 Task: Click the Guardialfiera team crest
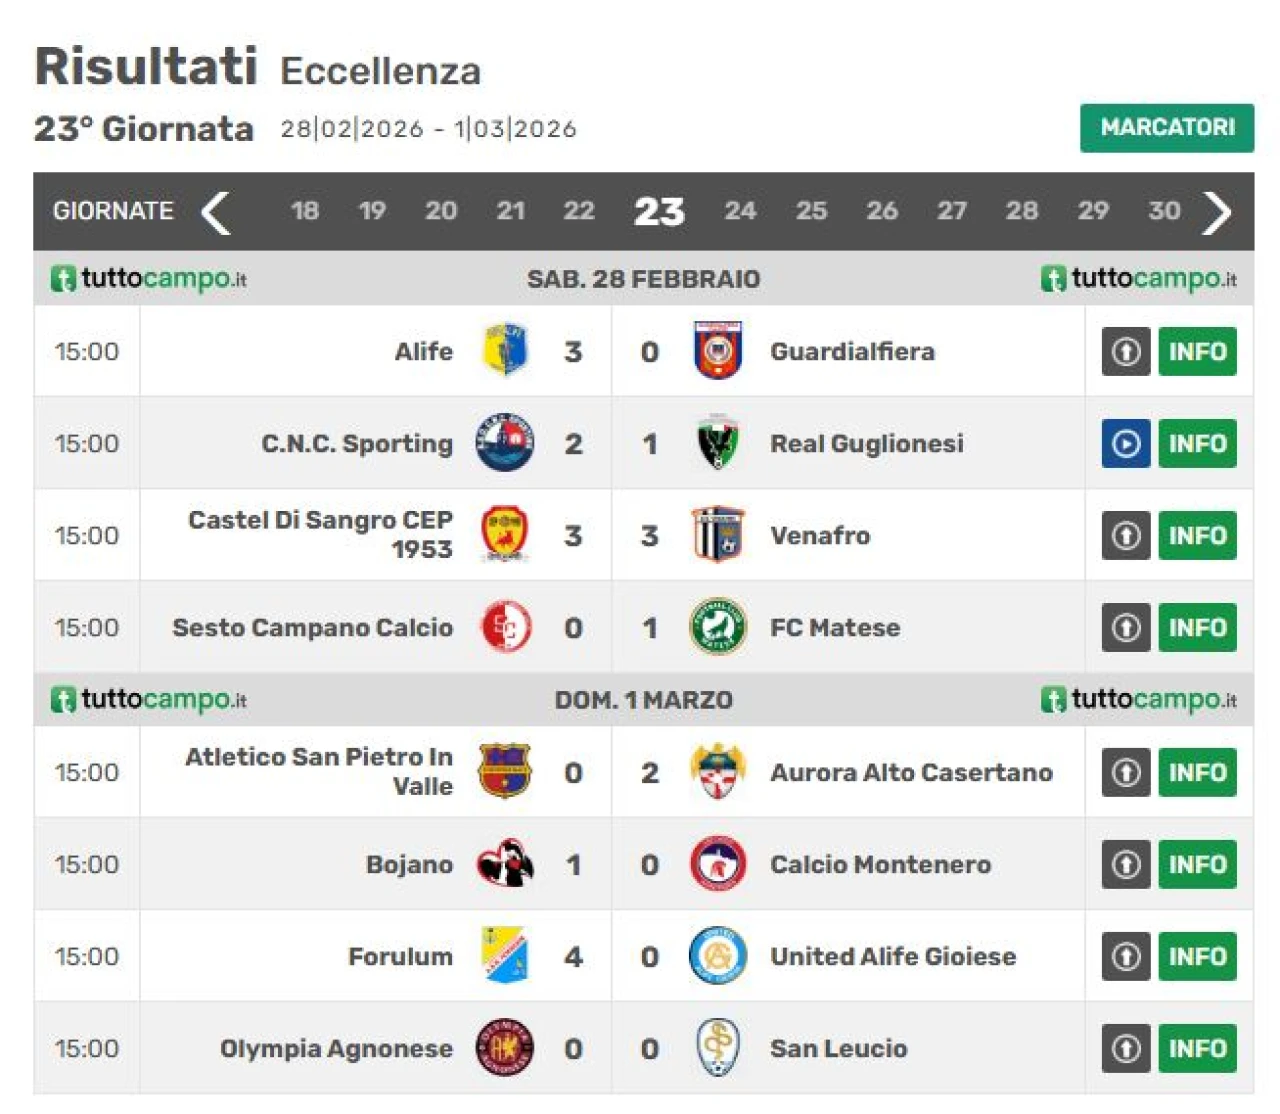[717, 351]
